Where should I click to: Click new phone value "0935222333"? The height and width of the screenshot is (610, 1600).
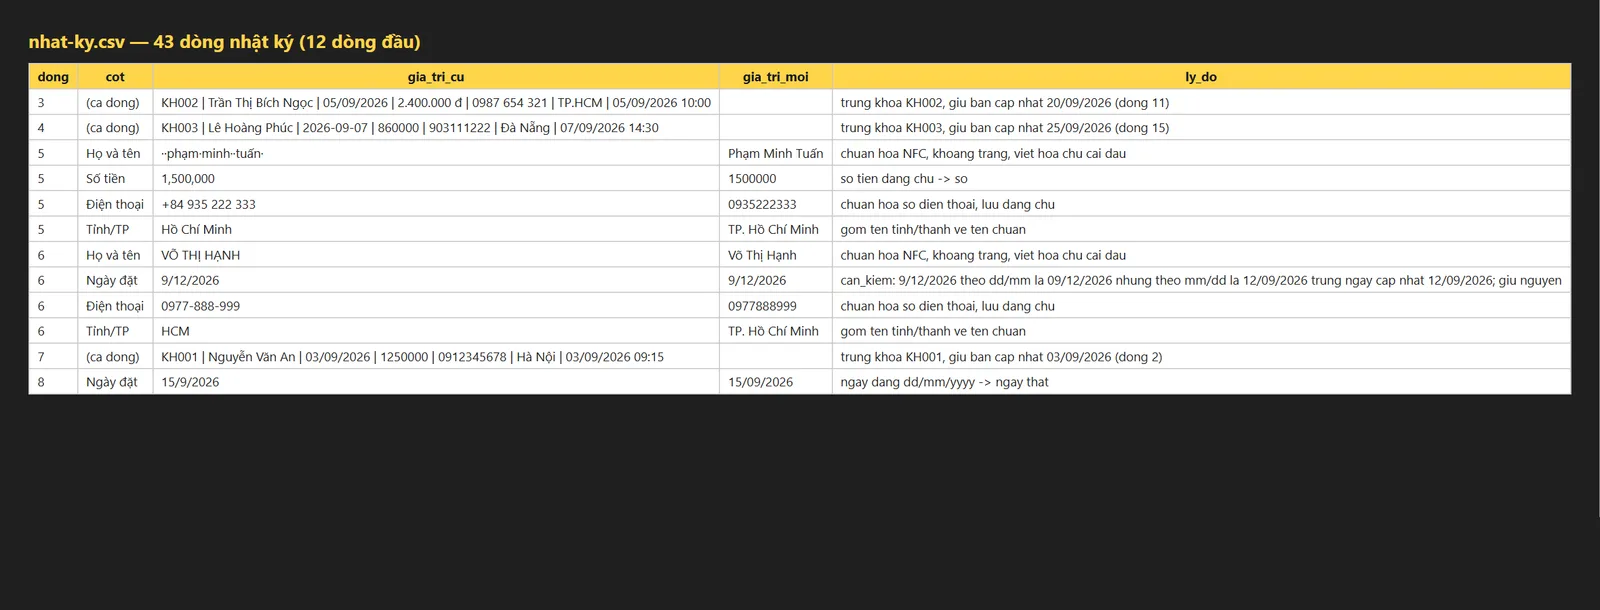762,205
